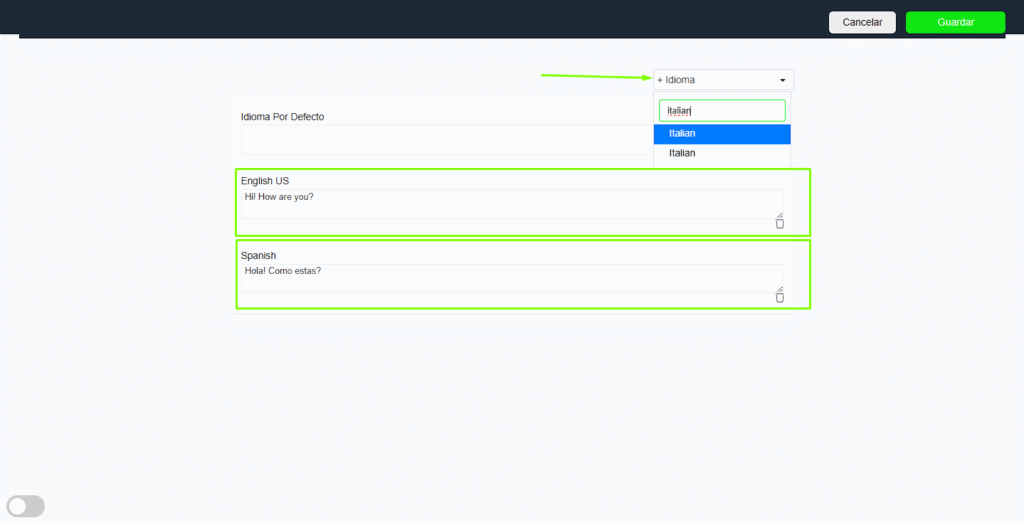
Task: Select the highlighted Italian option
Action: click(722, 134)
